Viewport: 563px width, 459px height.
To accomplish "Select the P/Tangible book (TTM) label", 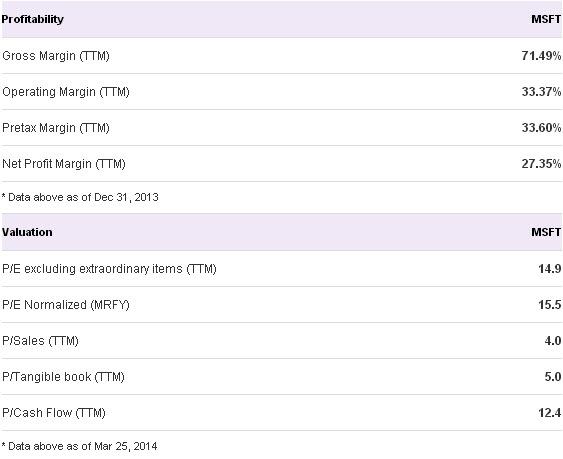I will 63,377.
